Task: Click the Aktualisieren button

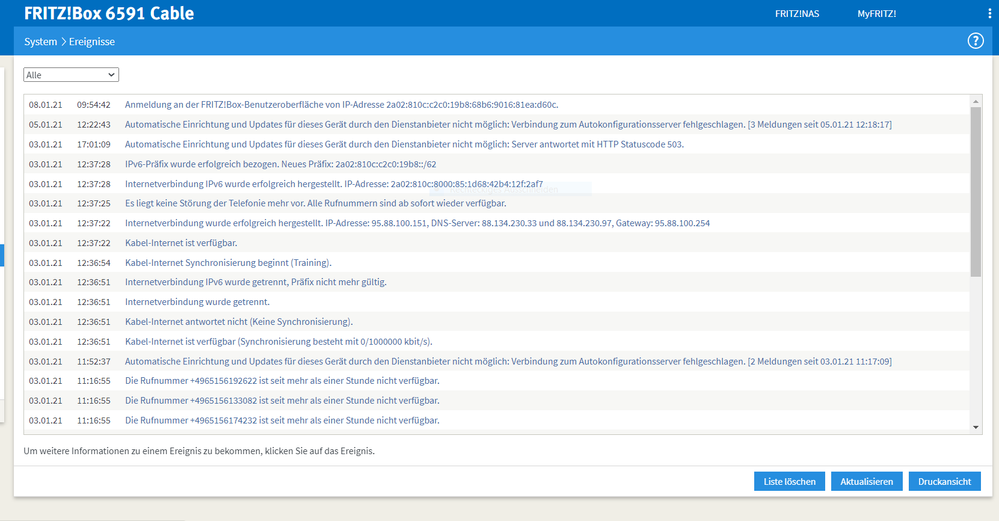Action: tap(866, 482)
